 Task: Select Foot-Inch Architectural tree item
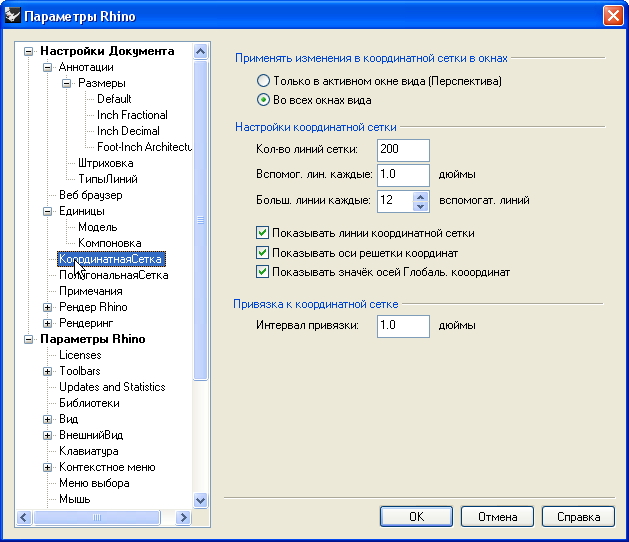coord(144,147)
